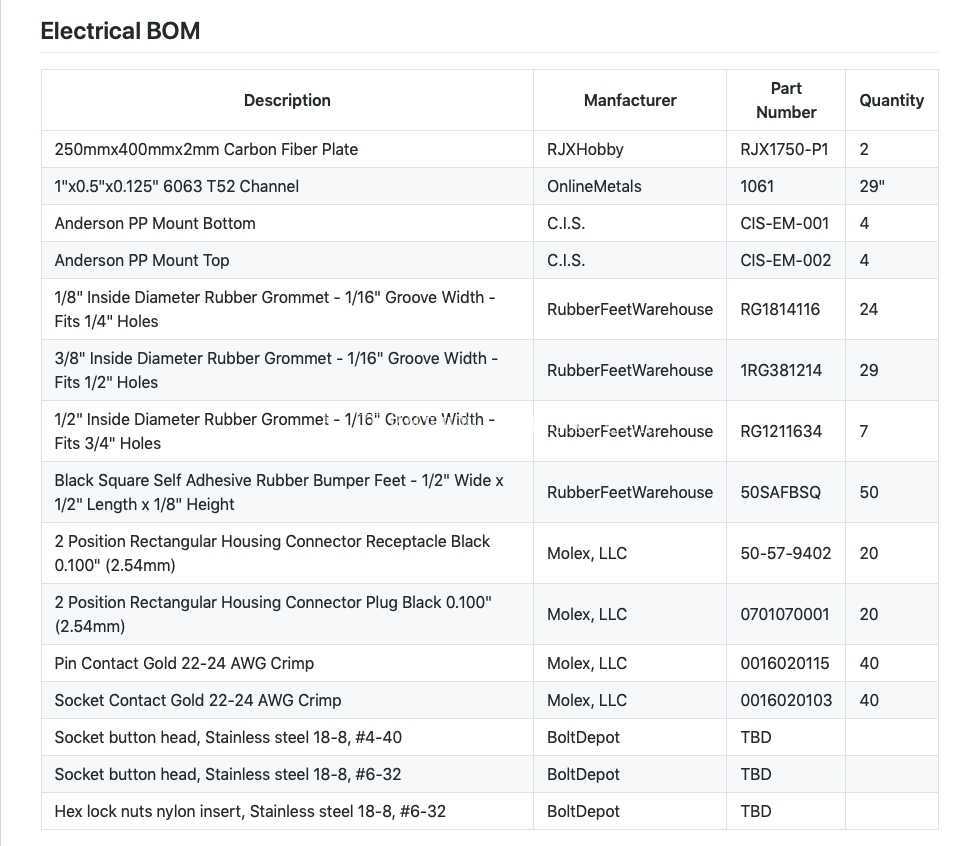
Task: Select the Manfacturer column header
Action: [630, 100]
